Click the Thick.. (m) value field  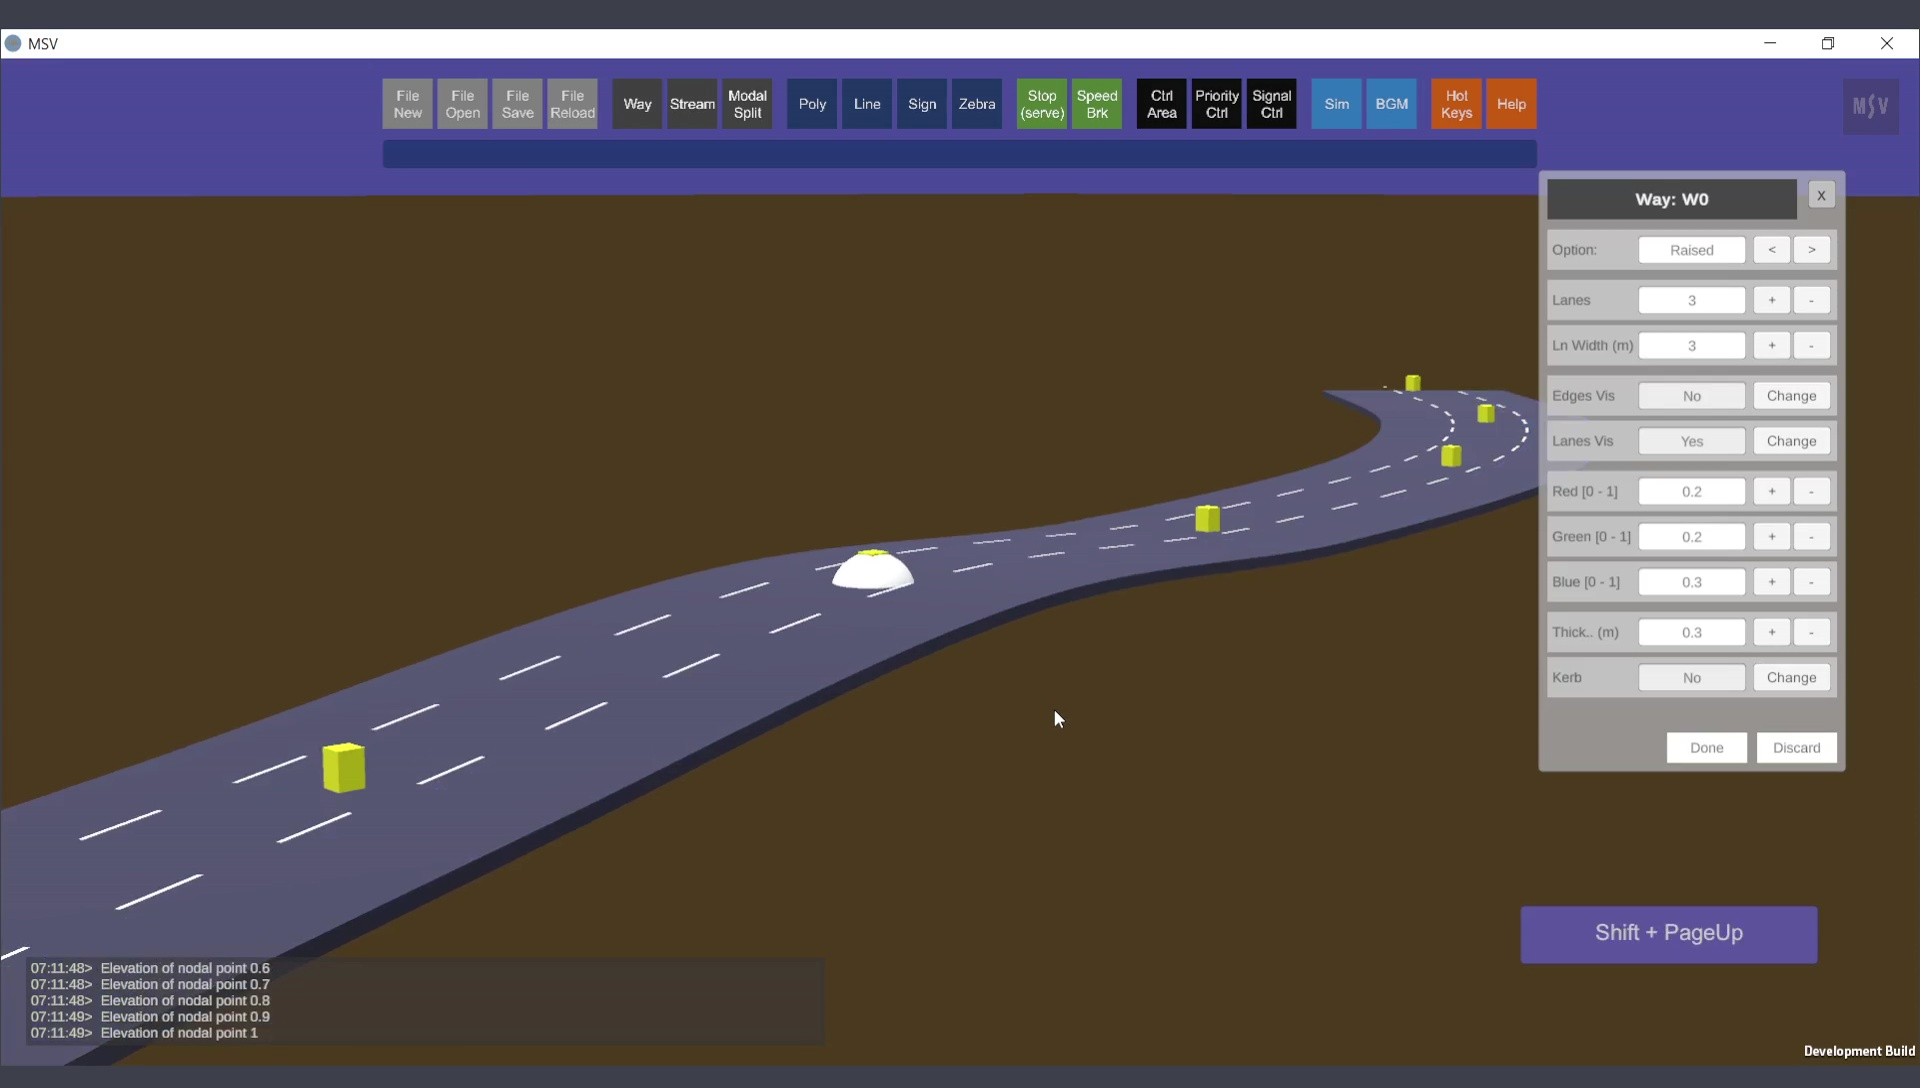[x=1691, y=632]
